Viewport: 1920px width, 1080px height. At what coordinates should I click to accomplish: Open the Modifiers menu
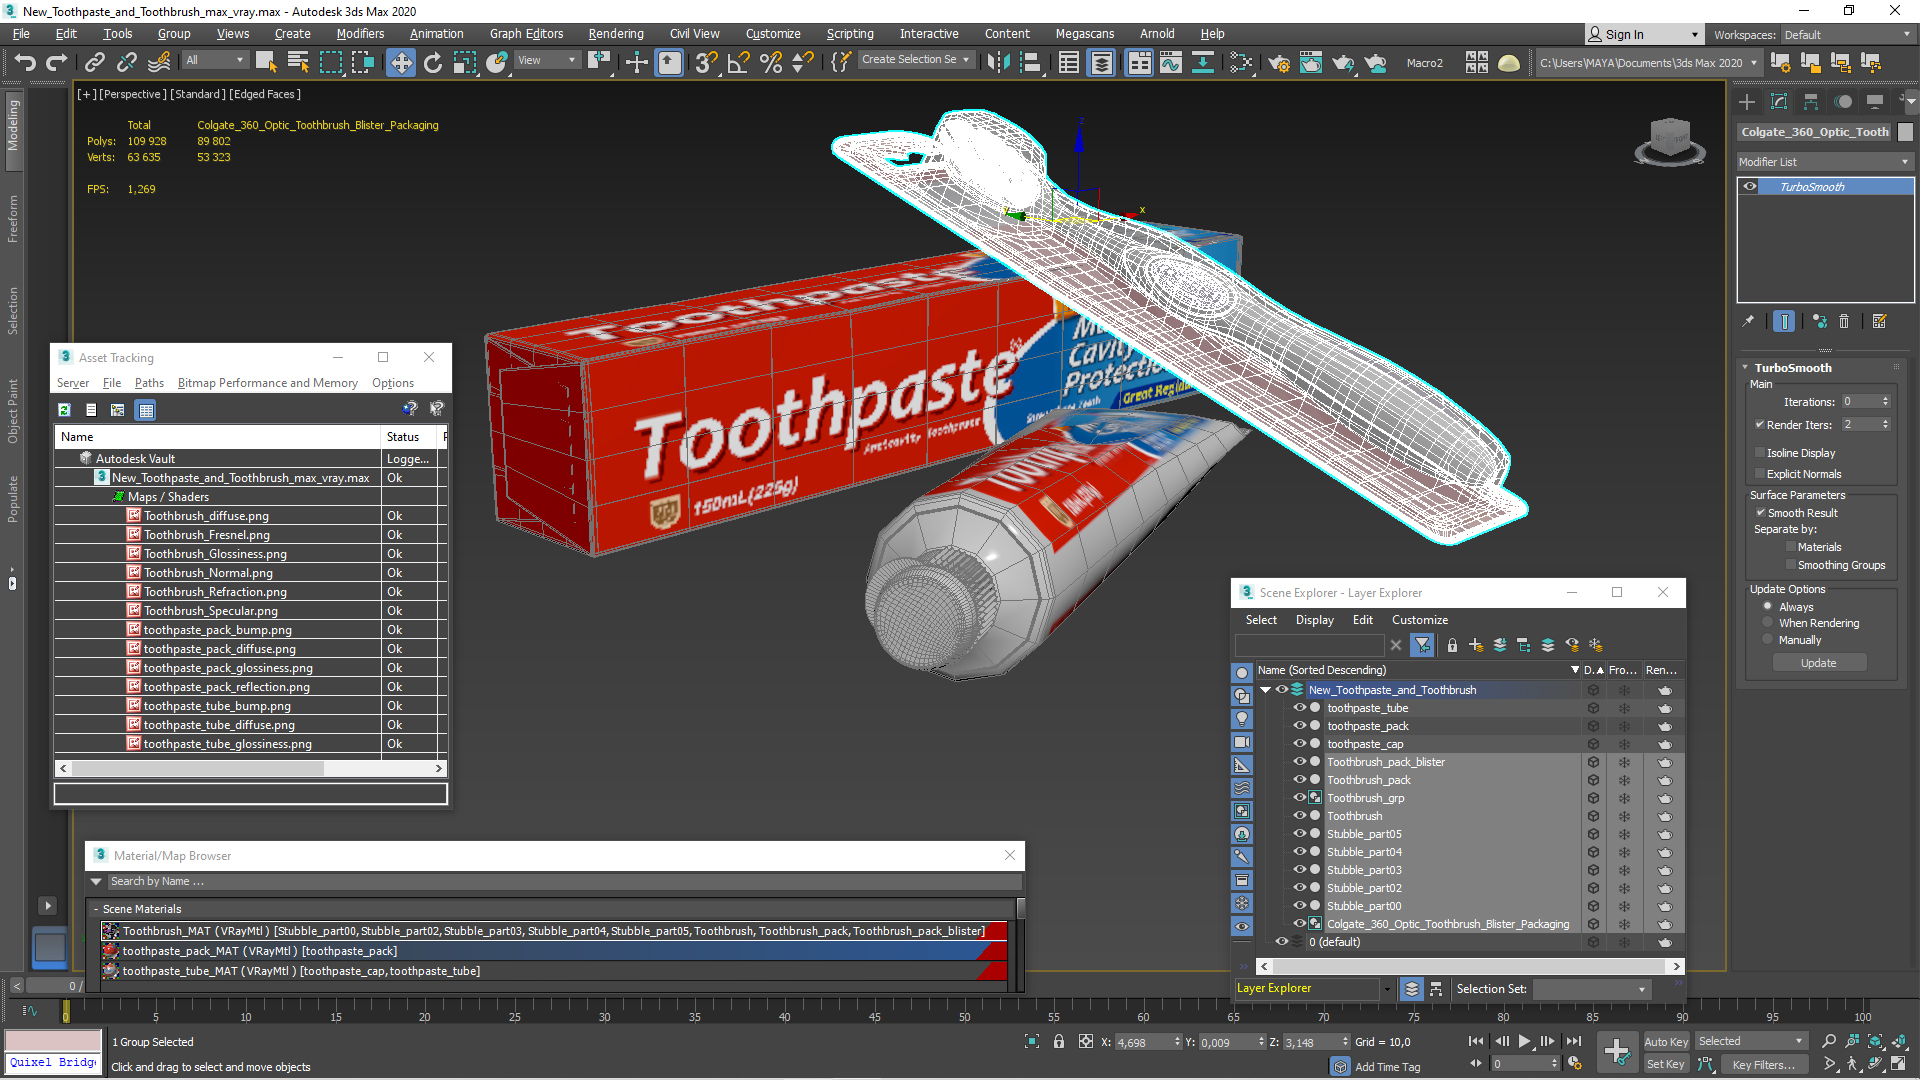[x=360, y=34]
